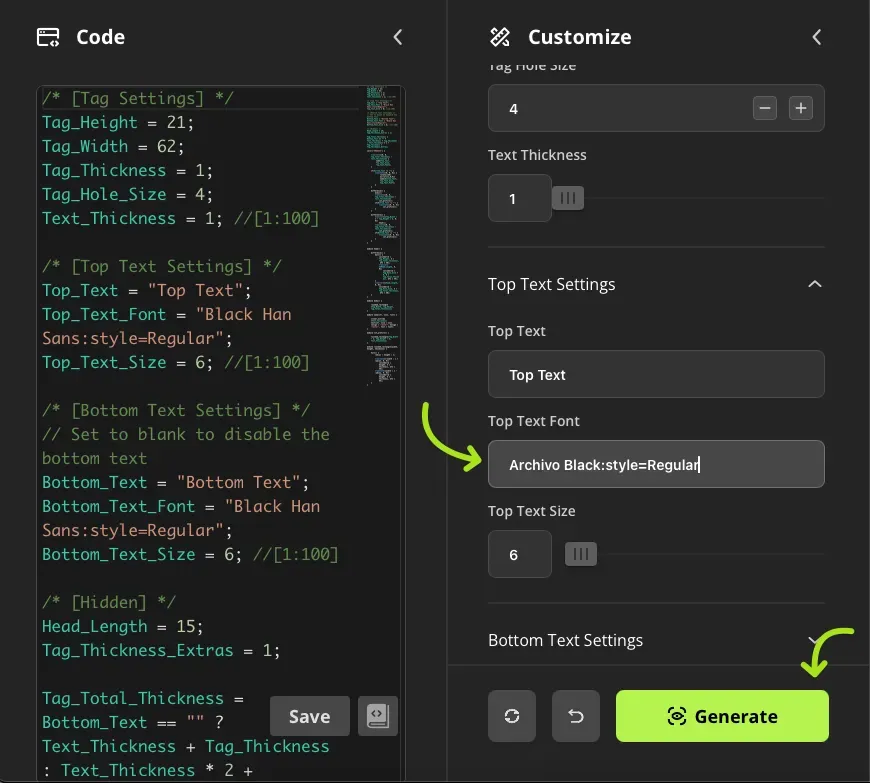Grab the Text Thickness slider handle
Viewport: 870px width, 783px height.
coord(568,198)
